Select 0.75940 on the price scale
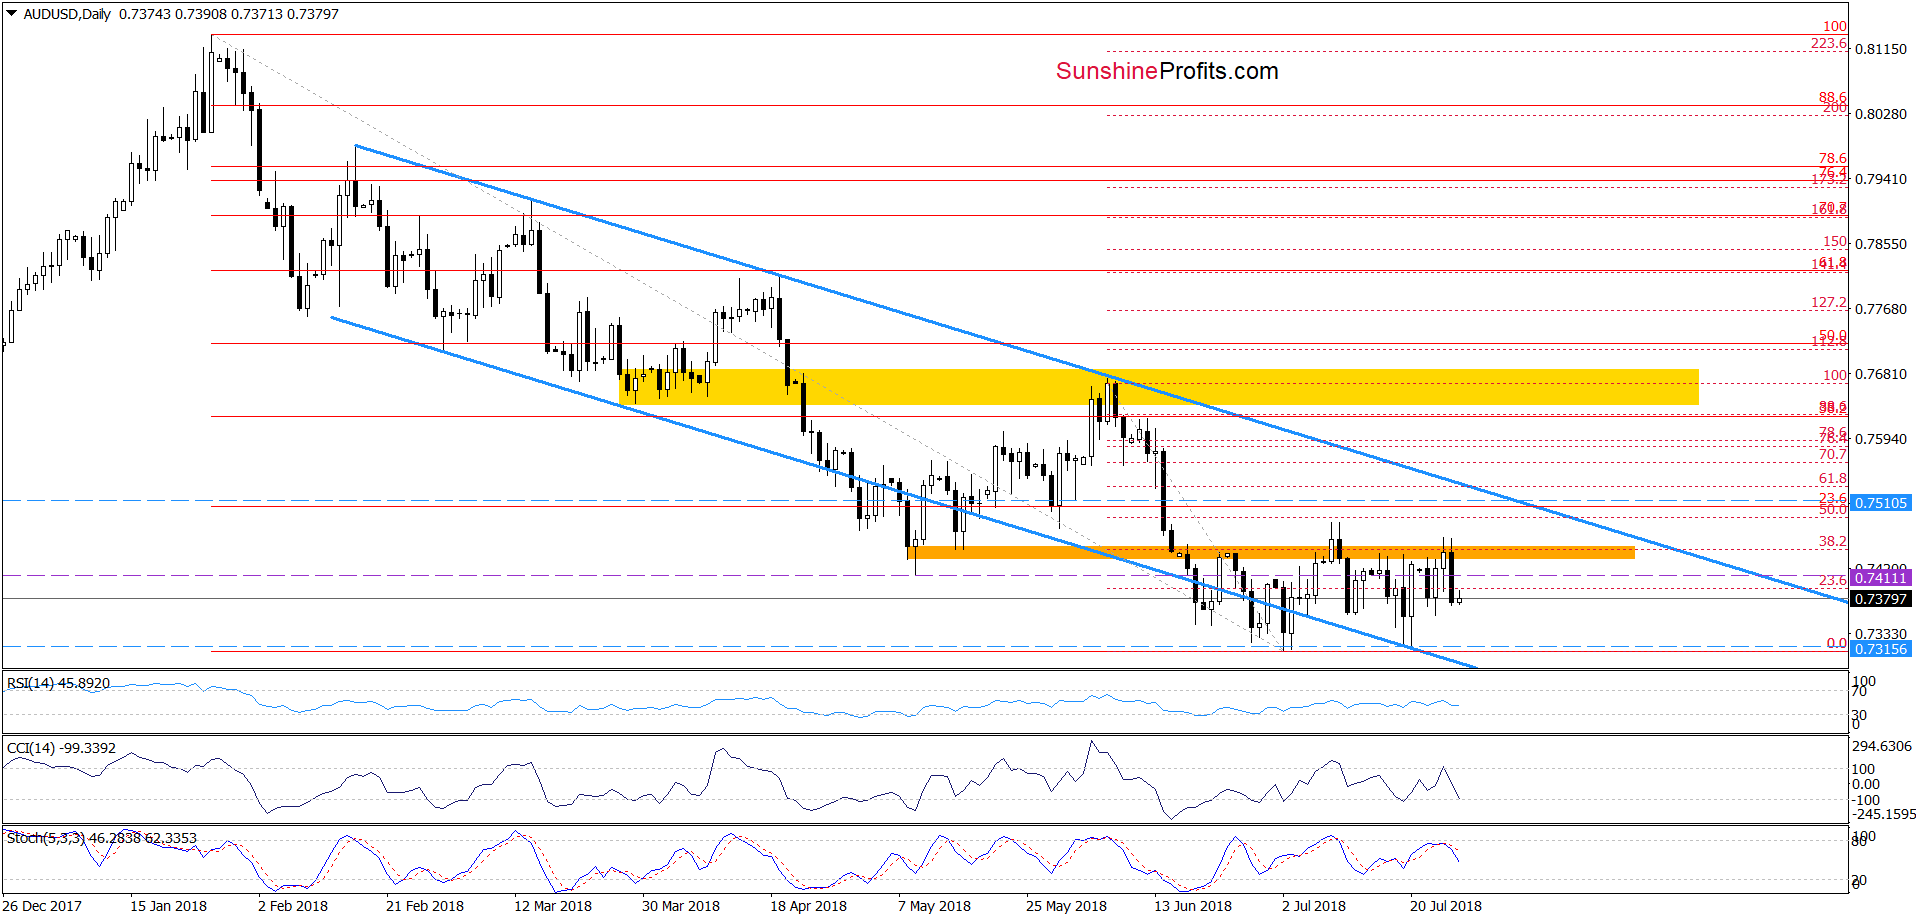The image size is (1916, 920). pos(1881,439)
